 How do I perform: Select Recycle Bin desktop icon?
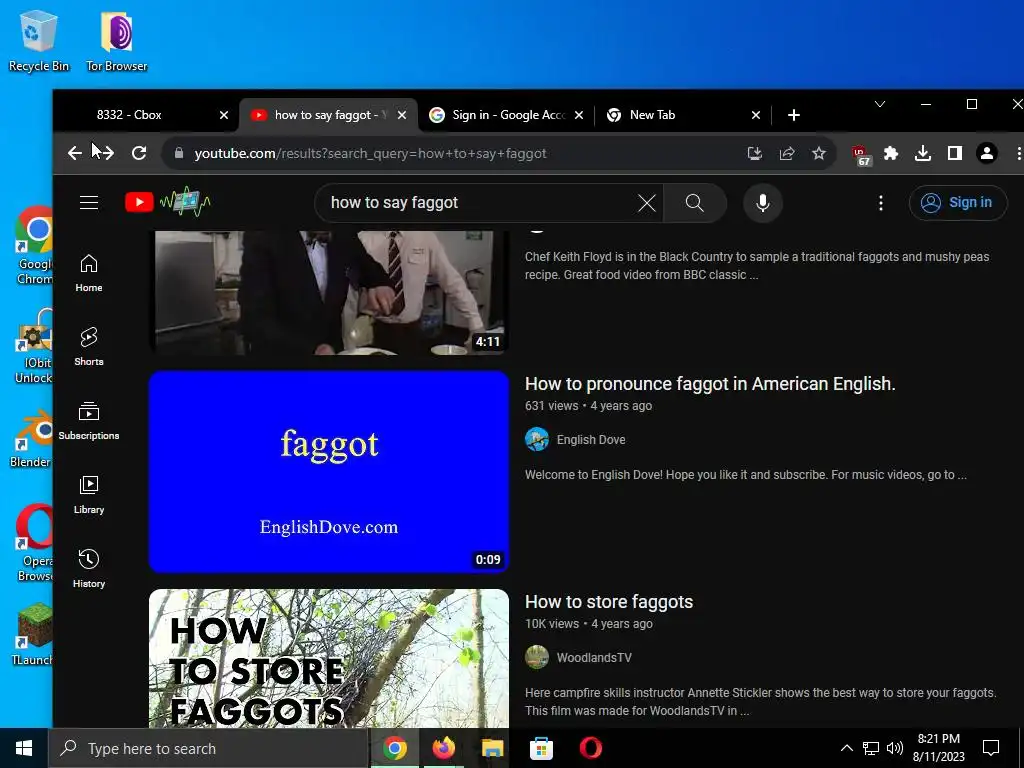tap(38, 41)
